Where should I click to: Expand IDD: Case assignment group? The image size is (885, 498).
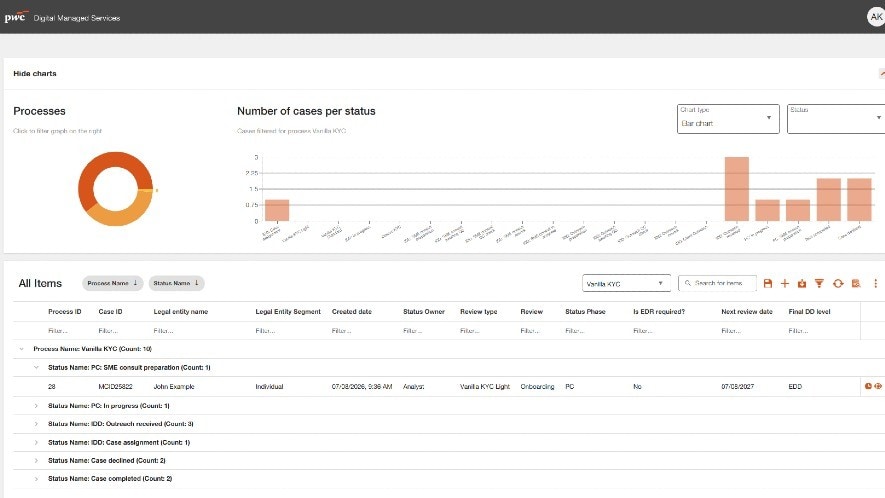(36, 443)
